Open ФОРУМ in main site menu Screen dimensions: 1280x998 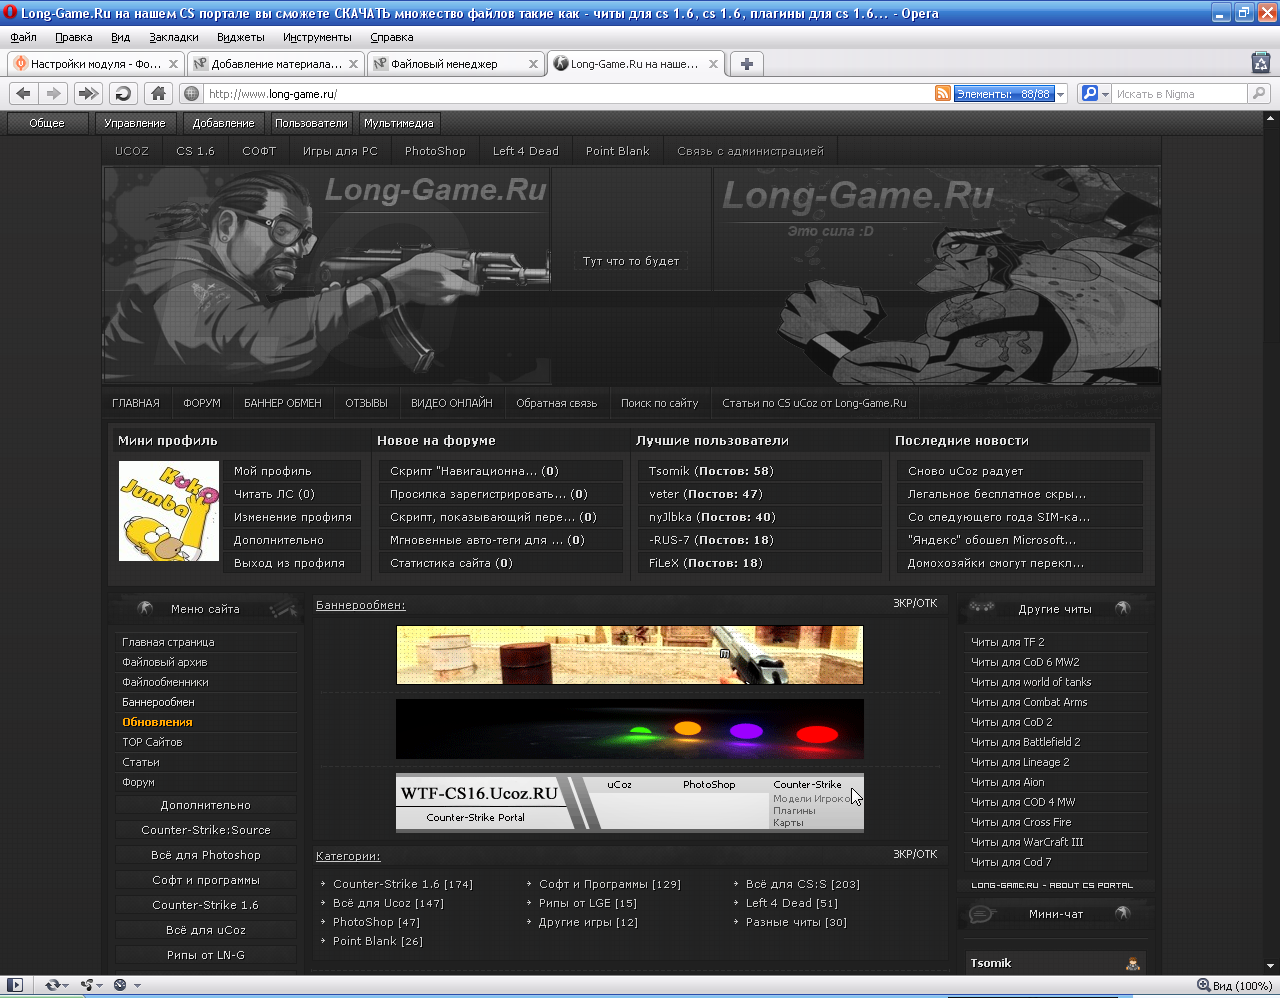pos(202,403)
